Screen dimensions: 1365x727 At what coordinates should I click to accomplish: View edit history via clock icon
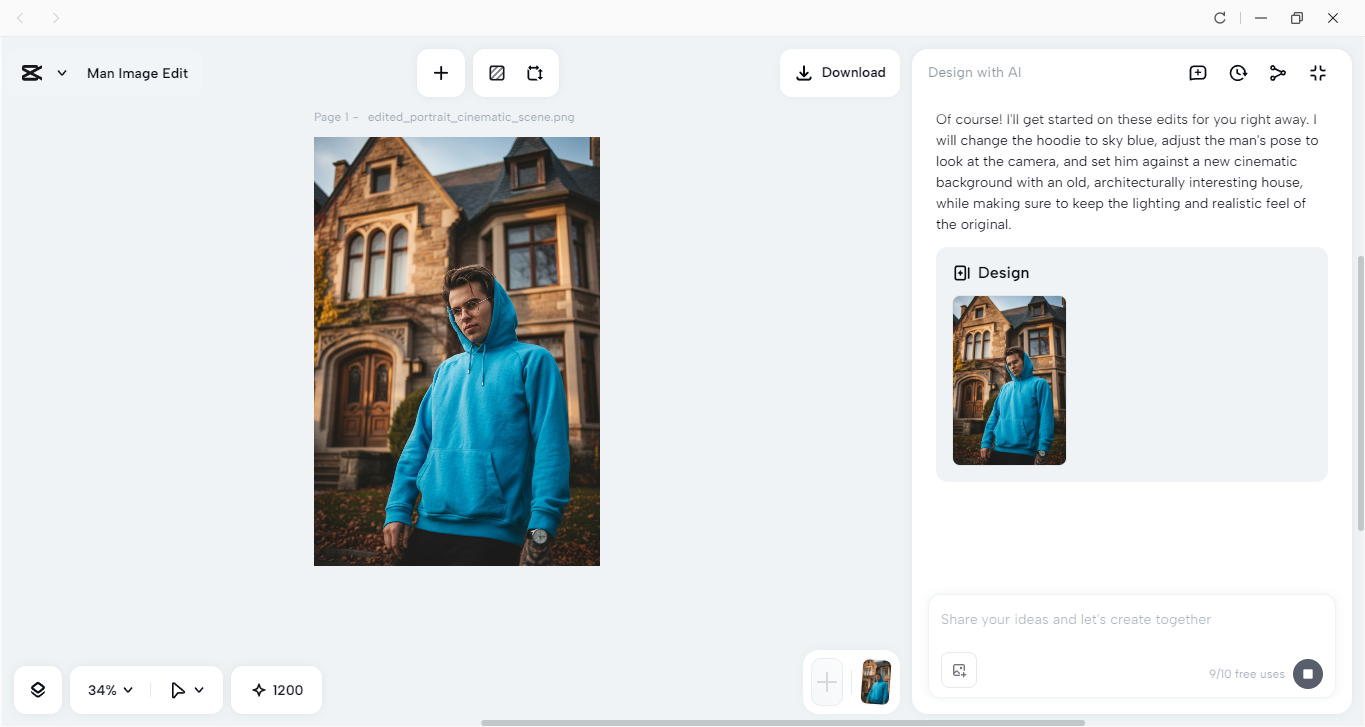tap(1238, 72)
